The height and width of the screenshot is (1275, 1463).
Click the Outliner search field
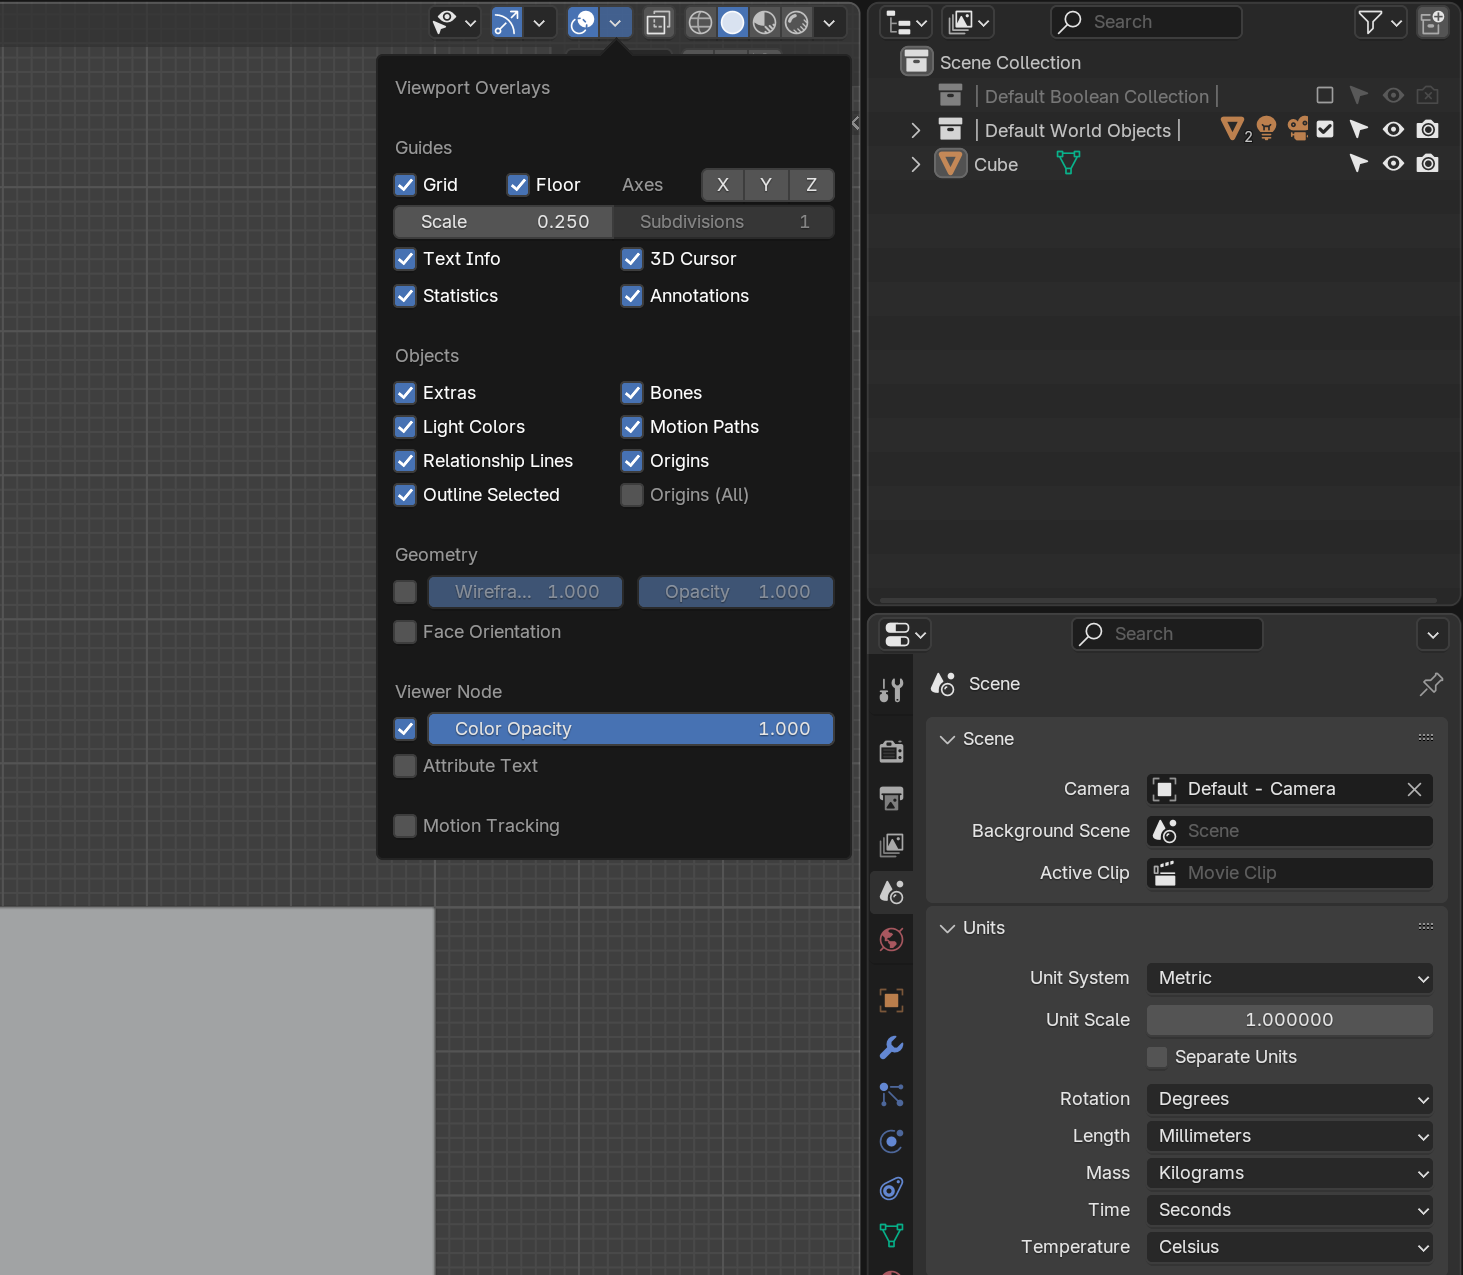click(1147, 22)
